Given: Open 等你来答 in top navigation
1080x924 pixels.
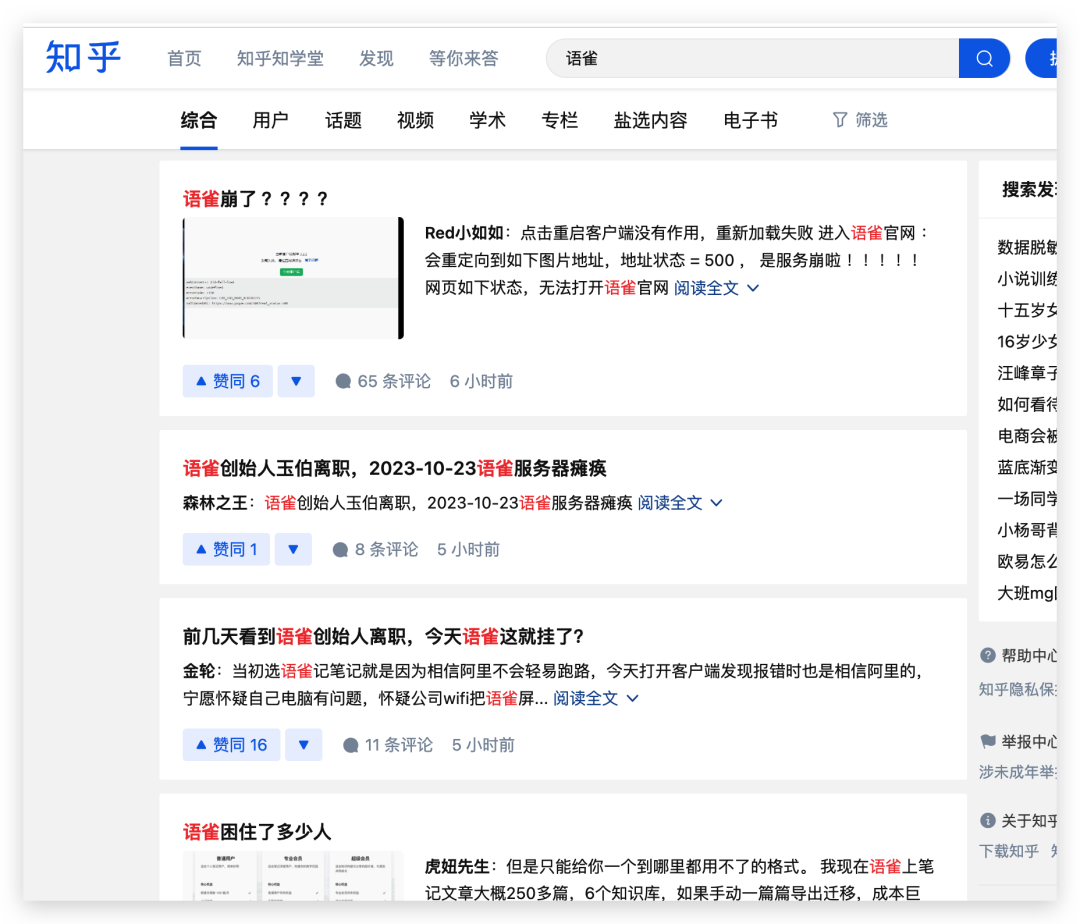Looking at the screenshot, I should [x=464, y=59].
